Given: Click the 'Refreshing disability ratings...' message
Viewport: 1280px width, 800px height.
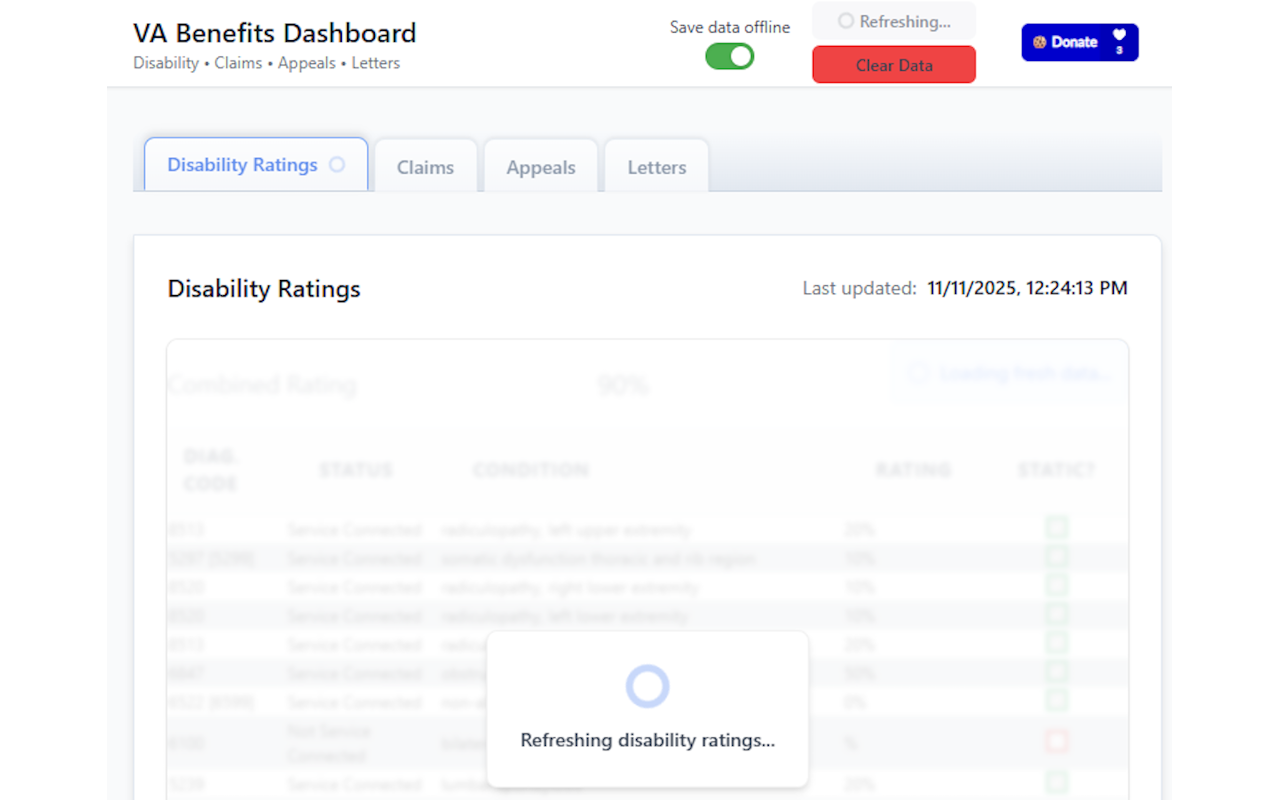Looking at the screenshot, I should point(648,741).
